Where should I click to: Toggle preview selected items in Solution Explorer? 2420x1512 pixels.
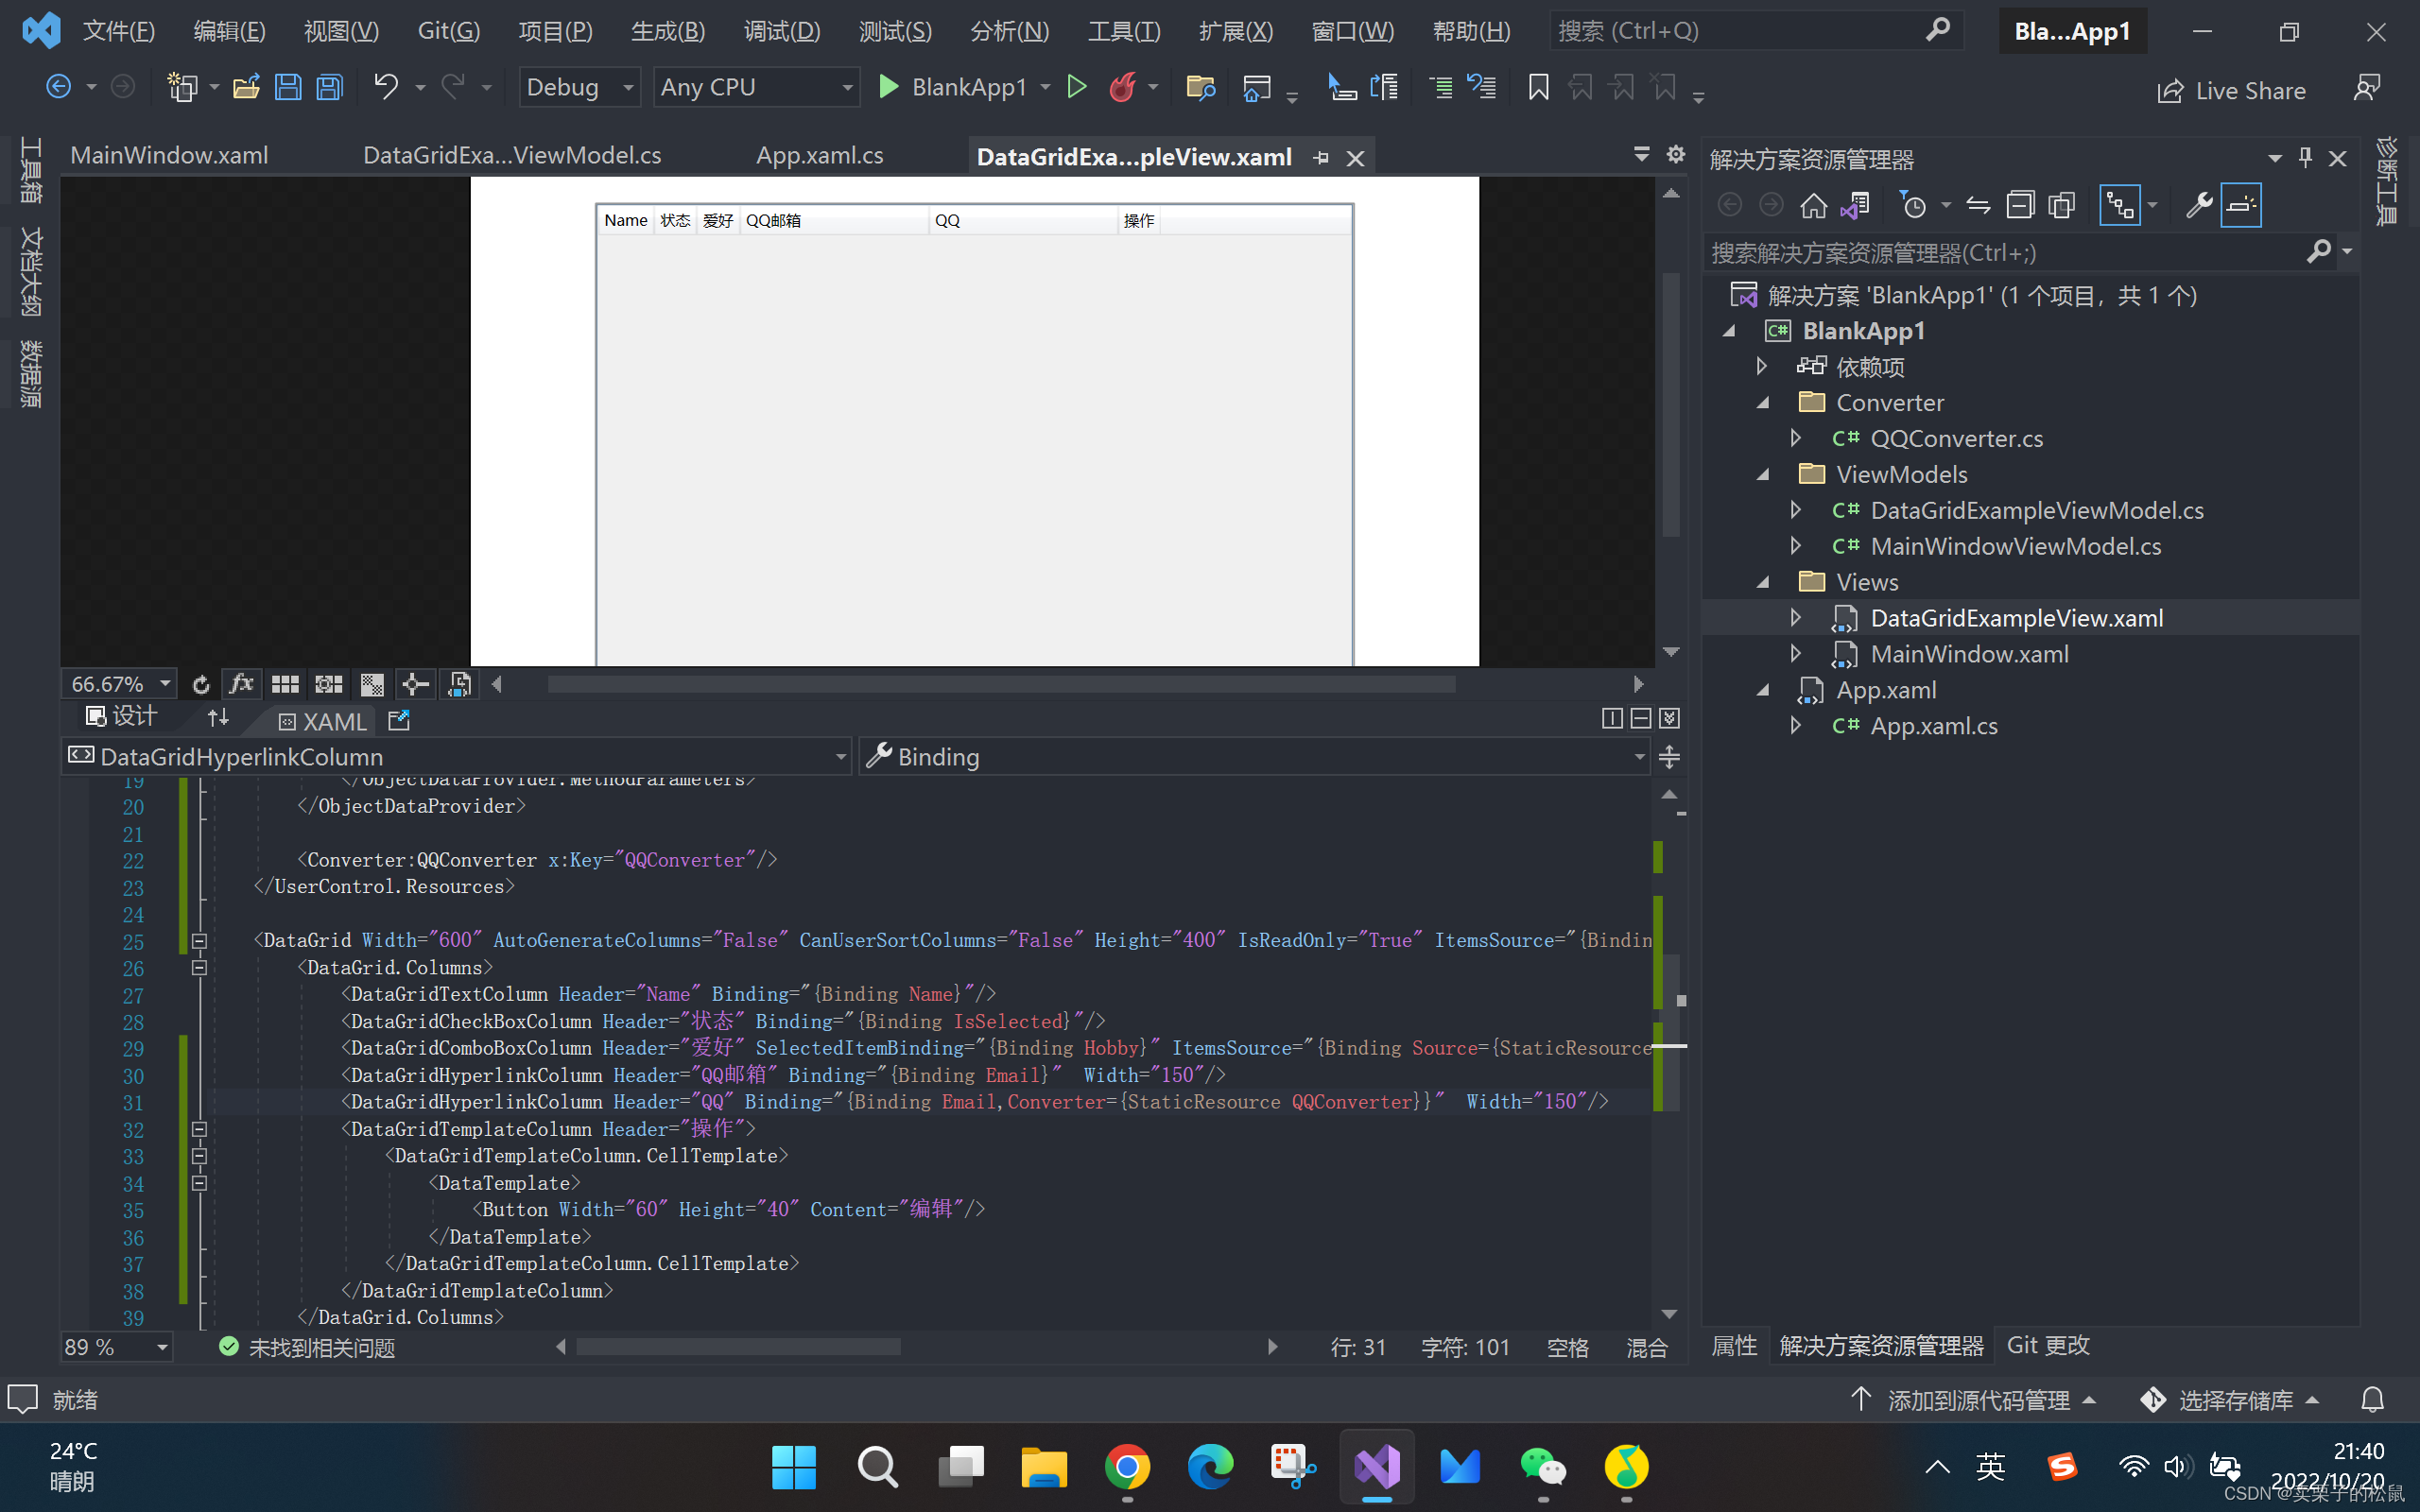coord(2241,205)
